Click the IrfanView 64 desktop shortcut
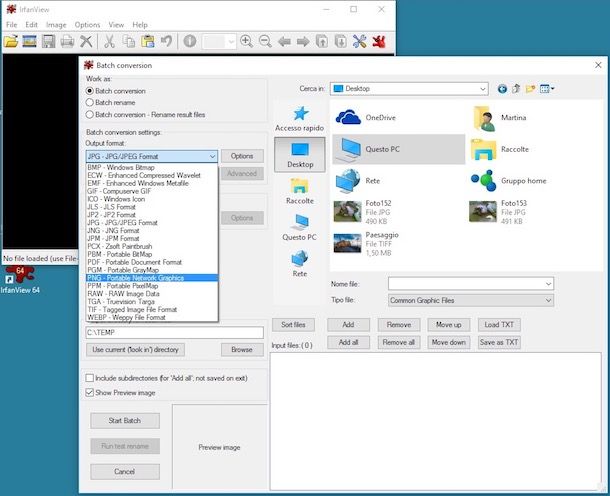Screen dimensions: 610x496 coord(20,280)
